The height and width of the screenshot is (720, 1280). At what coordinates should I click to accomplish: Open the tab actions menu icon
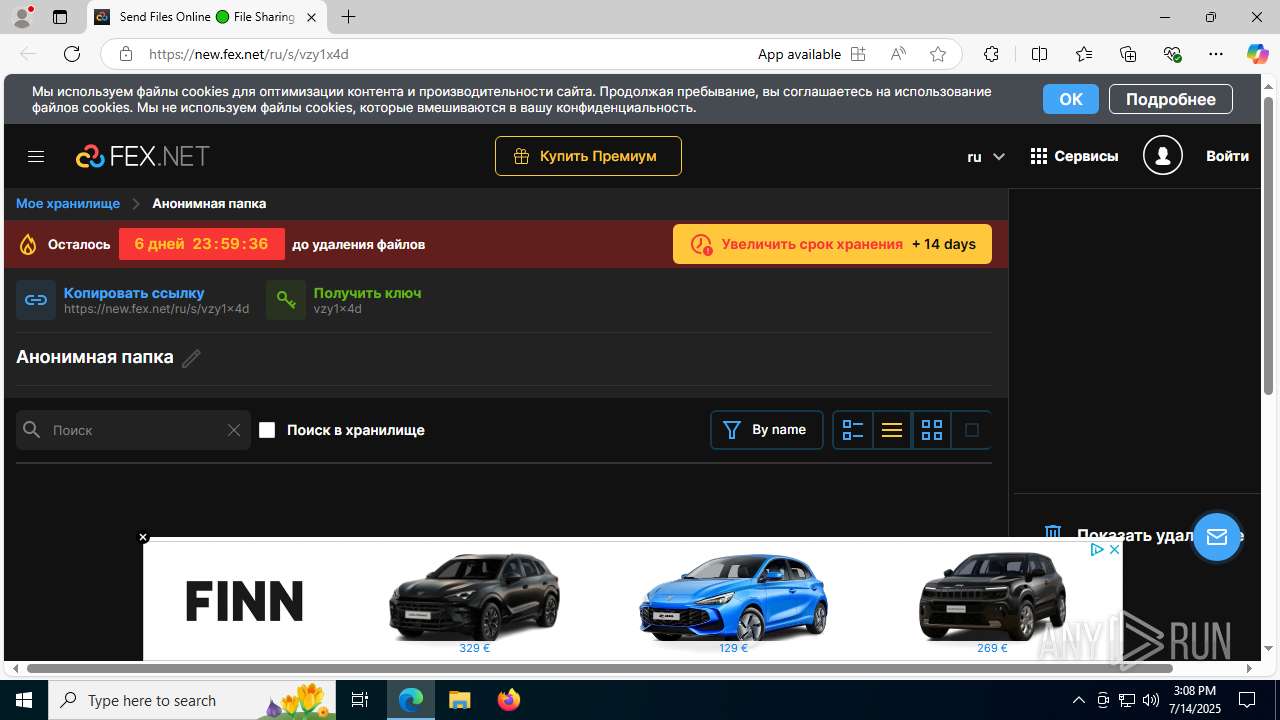pyautogui.click(x=60, y=17)
